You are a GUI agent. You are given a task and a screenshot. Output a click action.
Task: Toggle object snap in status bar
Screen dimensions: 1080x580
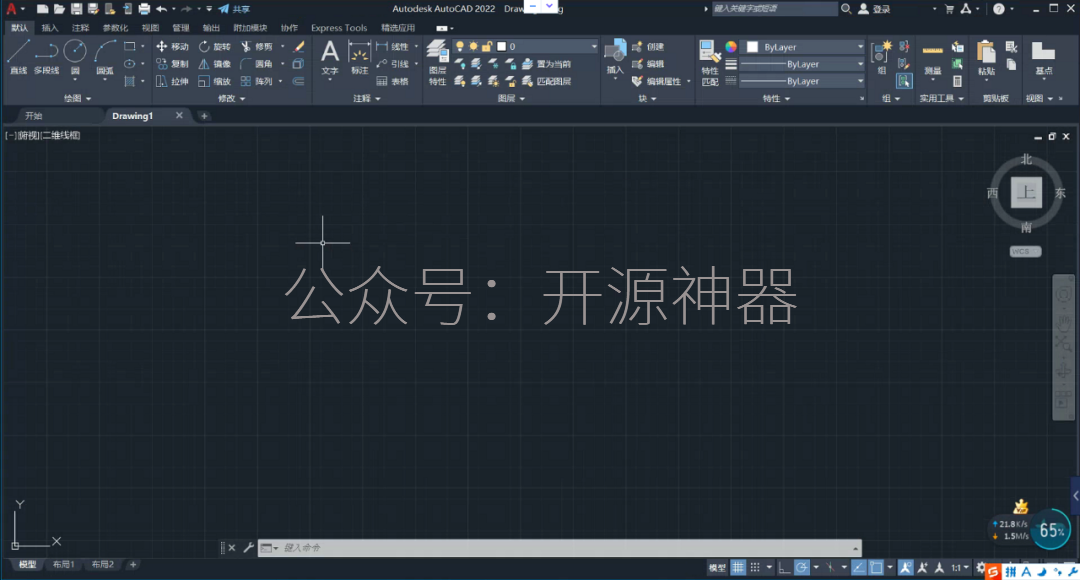tap(876, 568)
